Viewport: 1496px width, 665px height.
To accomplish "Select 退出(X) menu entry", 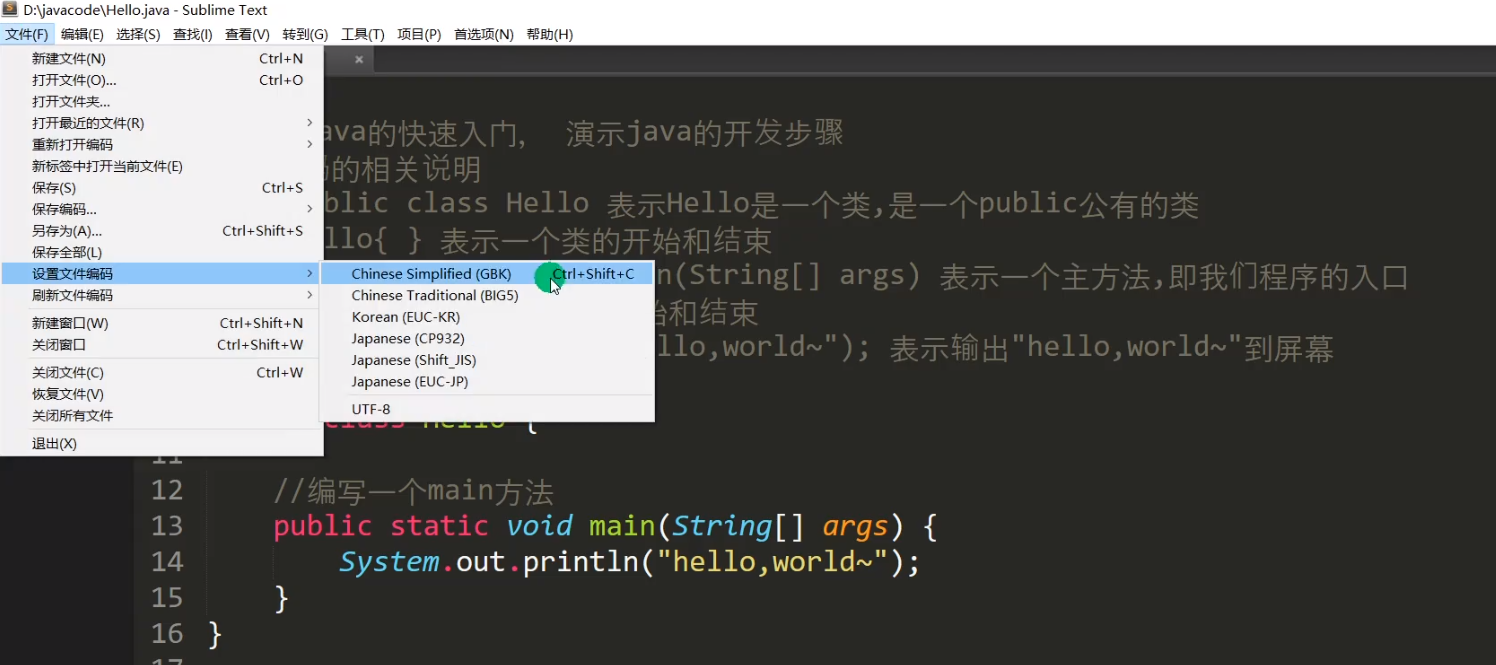I will tap(162, 444).
